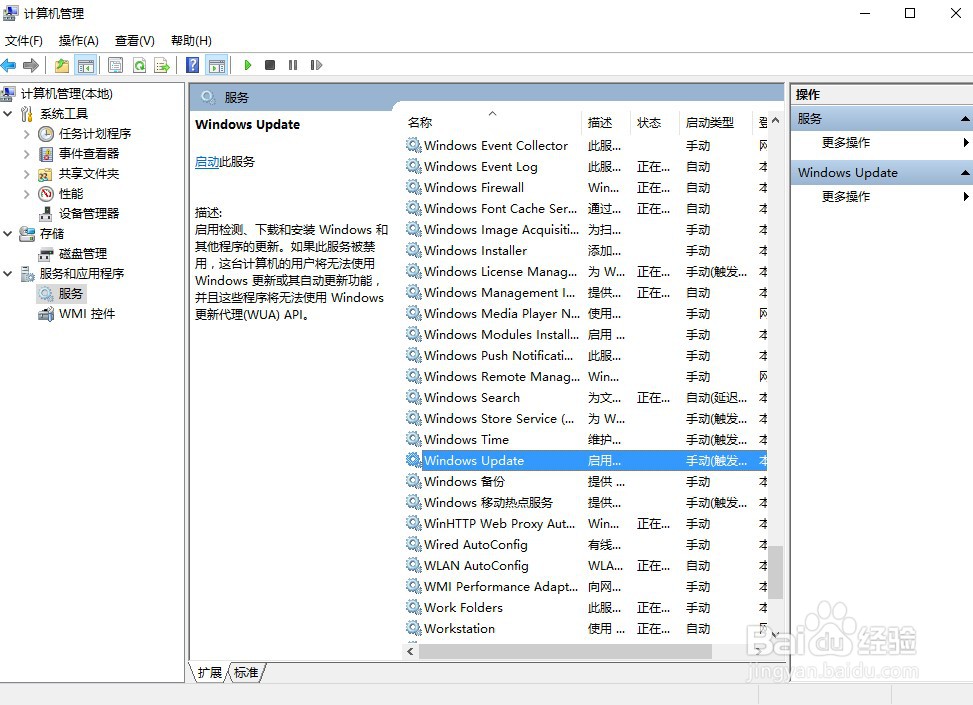The image size is (973, 705).
Task: Select 共享文件夹 in the tree
Action: click(x=89, y=173)
